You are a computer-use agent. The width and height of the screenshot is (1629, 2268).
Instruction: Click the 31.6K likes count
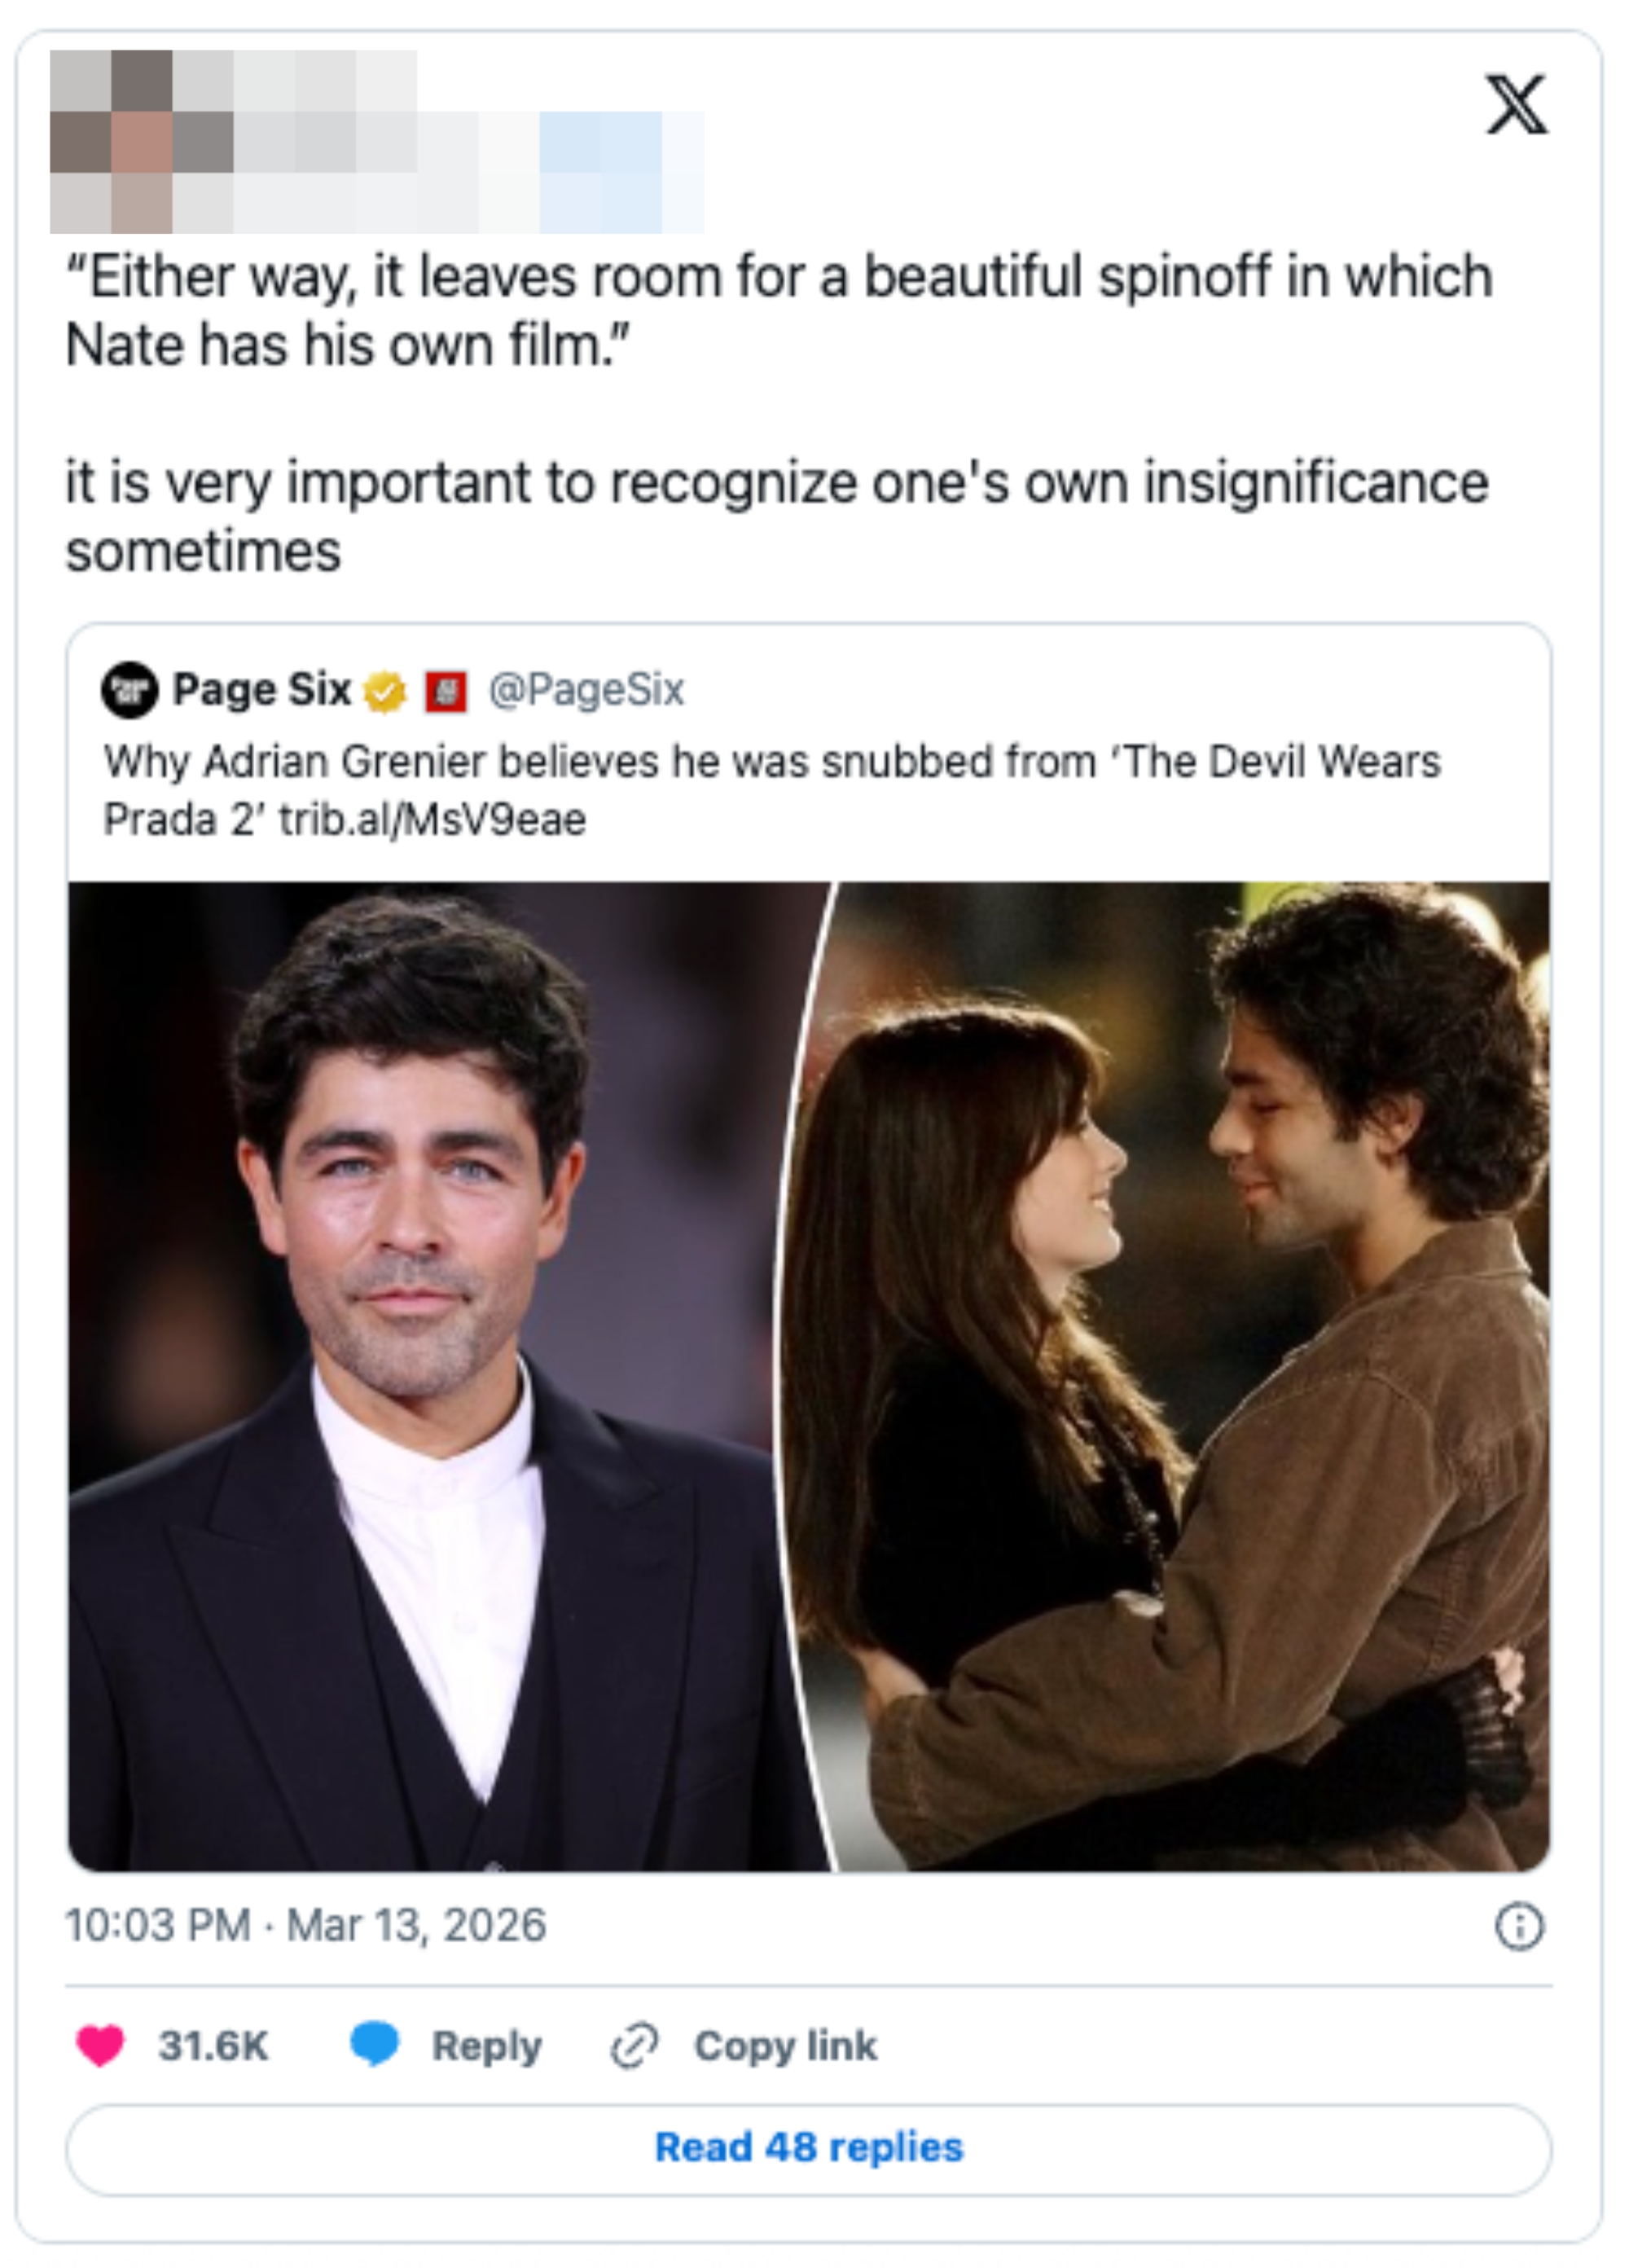point(213,2045)
